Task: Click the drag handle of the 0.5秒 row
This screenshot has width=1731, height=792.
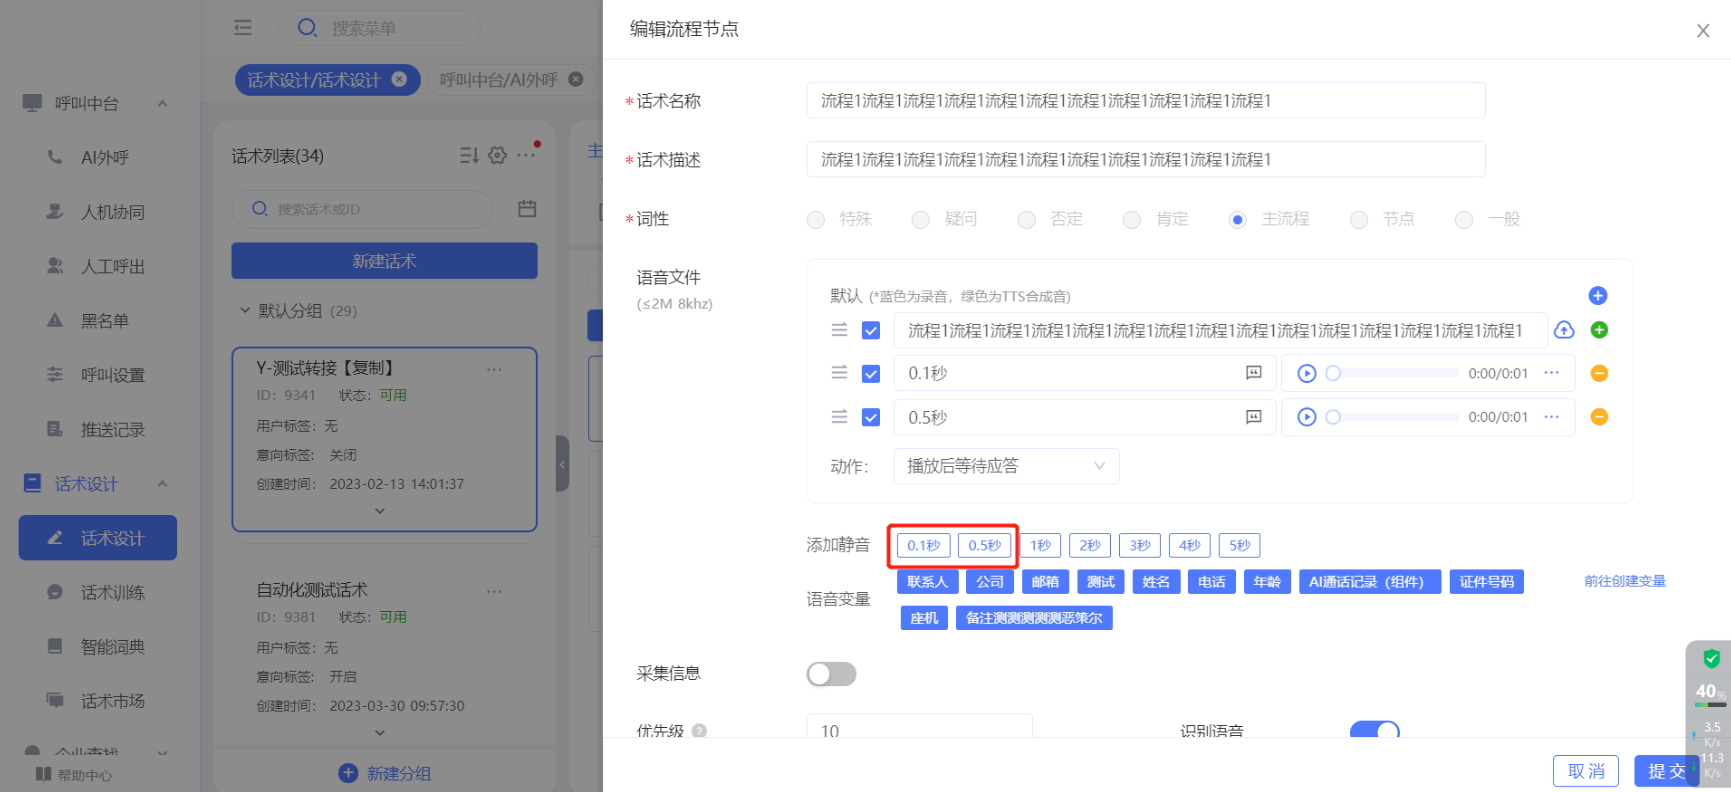Action: tap(839, 417)
